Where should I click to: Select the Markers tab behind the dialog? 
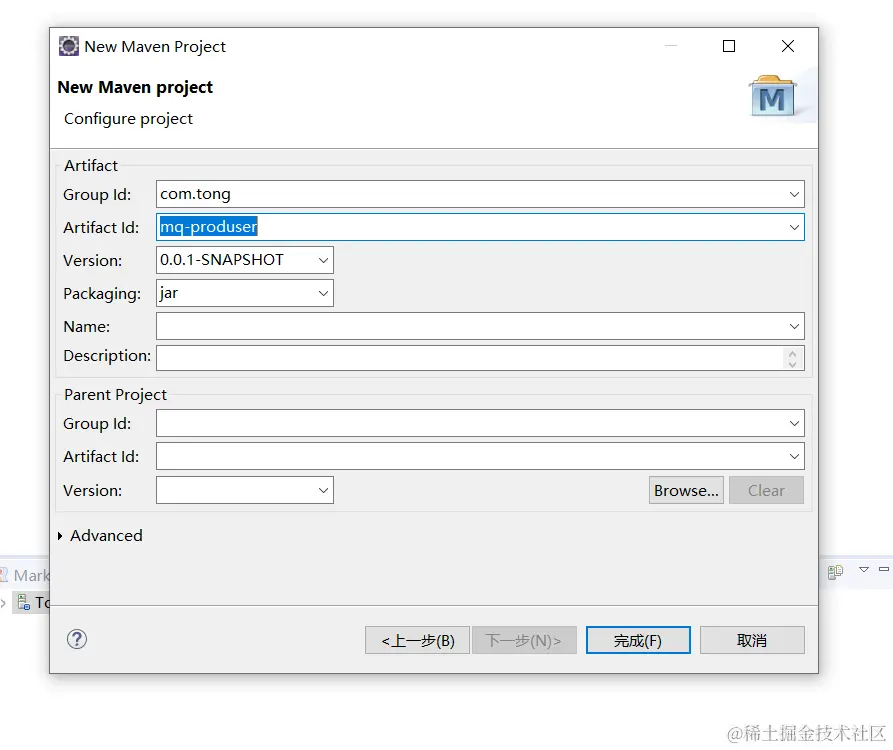coord(25,575)
